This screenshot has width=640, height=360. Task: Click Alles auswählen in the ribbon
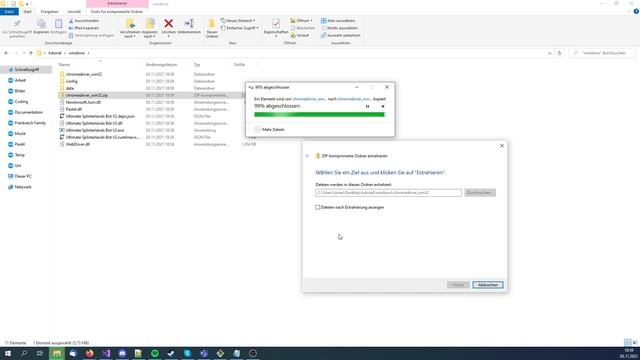pos(338,21)
